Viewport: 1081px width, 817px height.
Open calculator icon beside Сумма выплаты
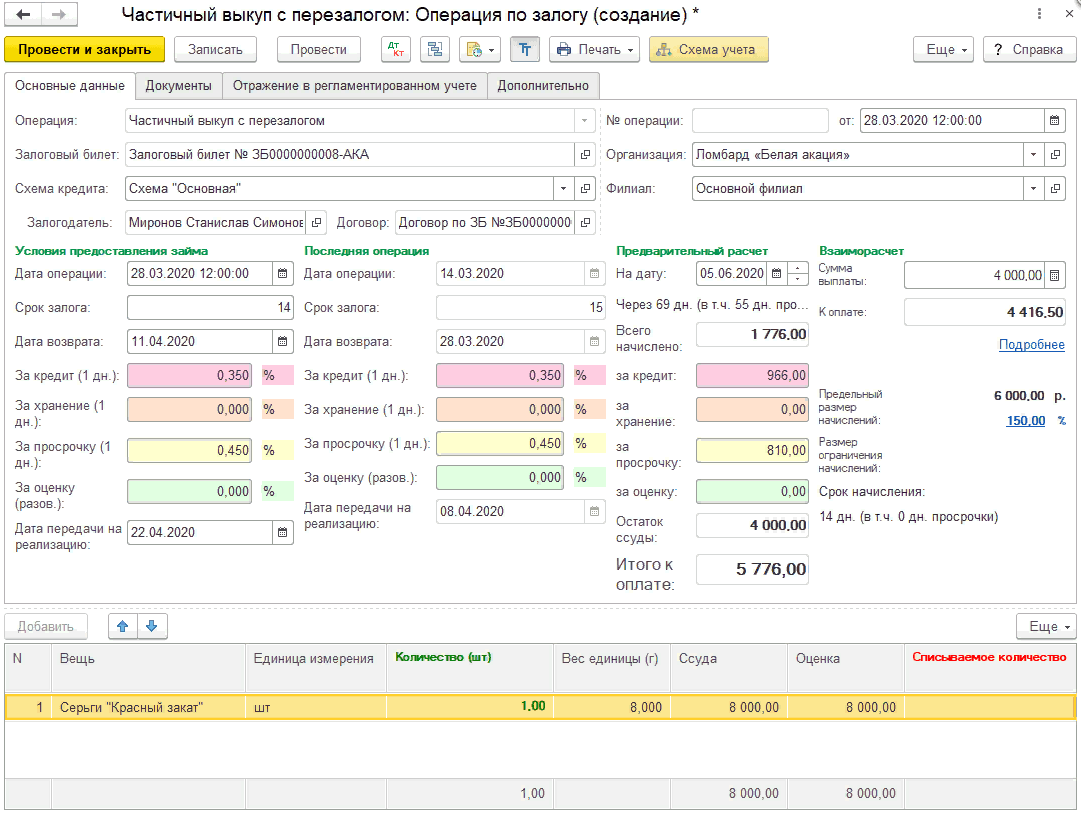pyautogui.click(x=1054, y=275)
